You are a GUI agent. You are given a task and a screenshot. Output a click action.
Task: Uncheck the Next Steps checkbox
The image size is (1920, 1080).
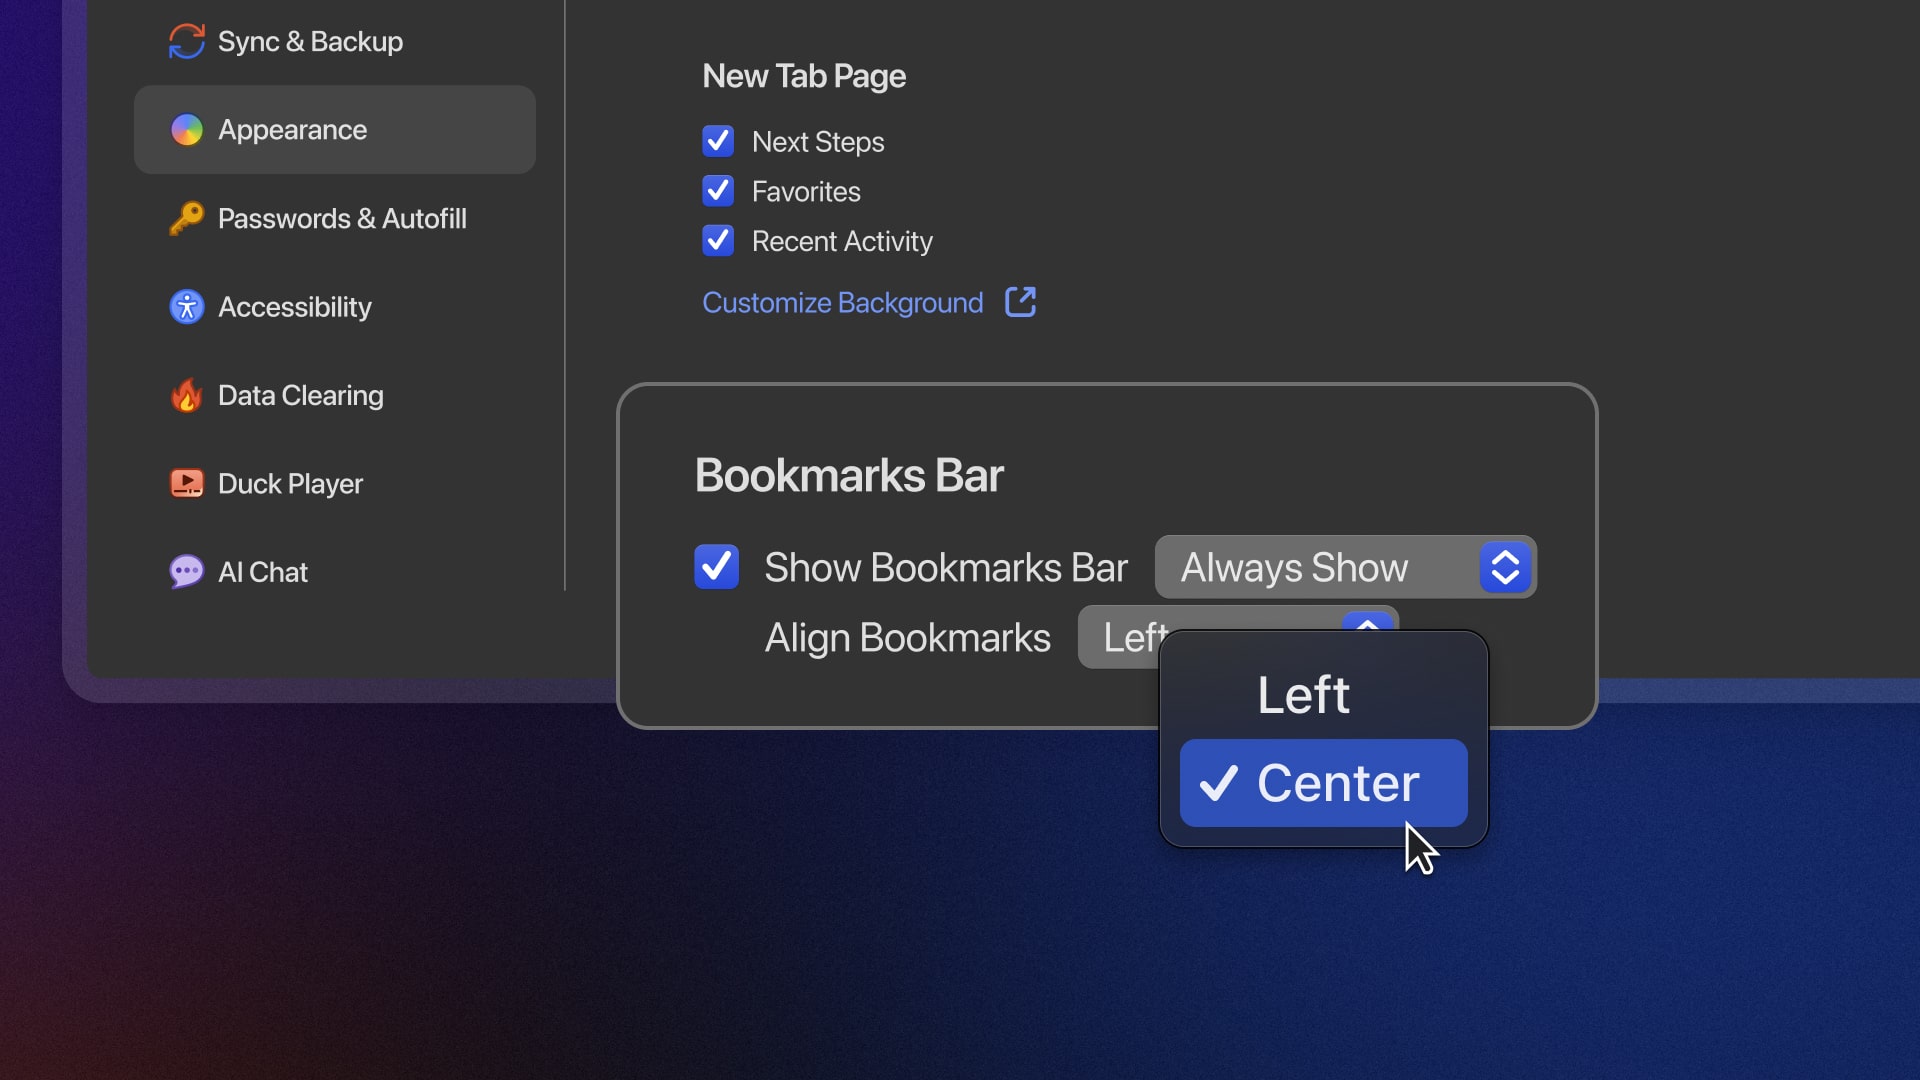click(x=718, y=141)
